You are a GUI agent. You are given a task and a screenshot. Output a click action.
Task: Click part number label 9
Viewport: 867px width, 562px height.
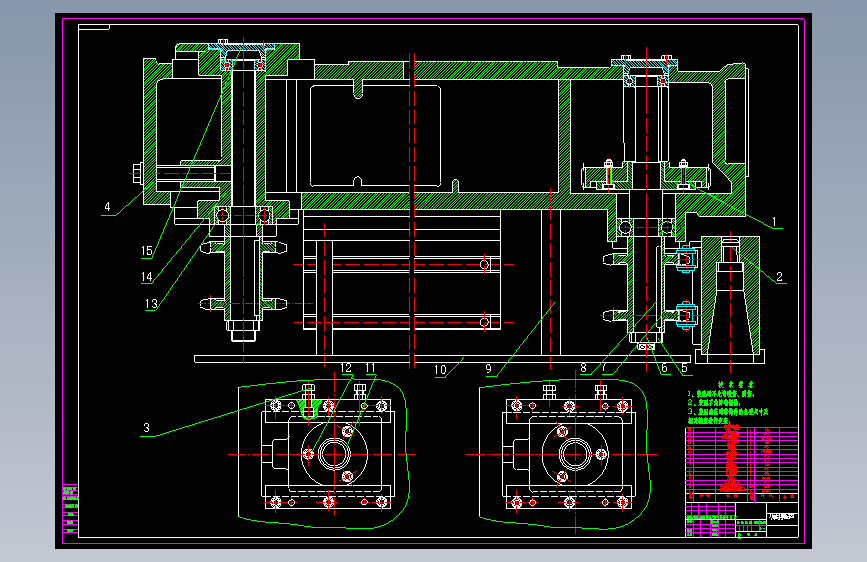tap(488, 369)
